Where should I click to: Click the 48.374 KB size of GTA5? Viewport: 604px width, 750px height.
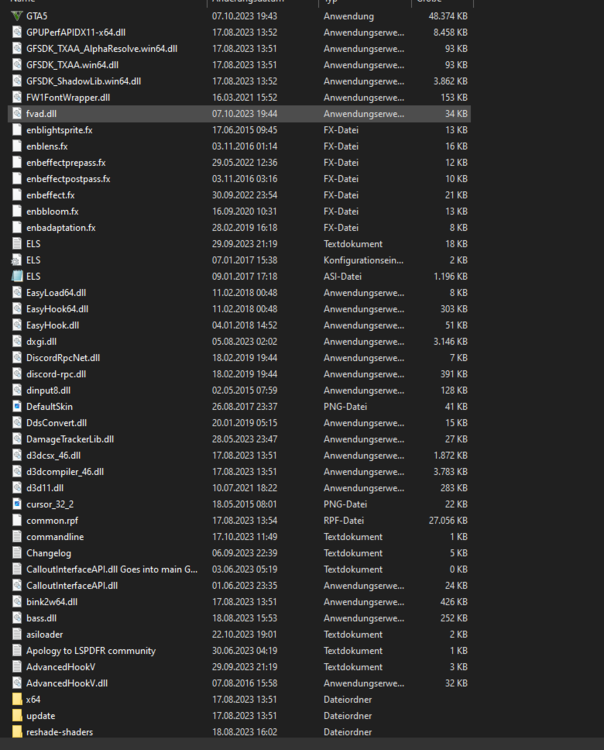pos(448,16)
